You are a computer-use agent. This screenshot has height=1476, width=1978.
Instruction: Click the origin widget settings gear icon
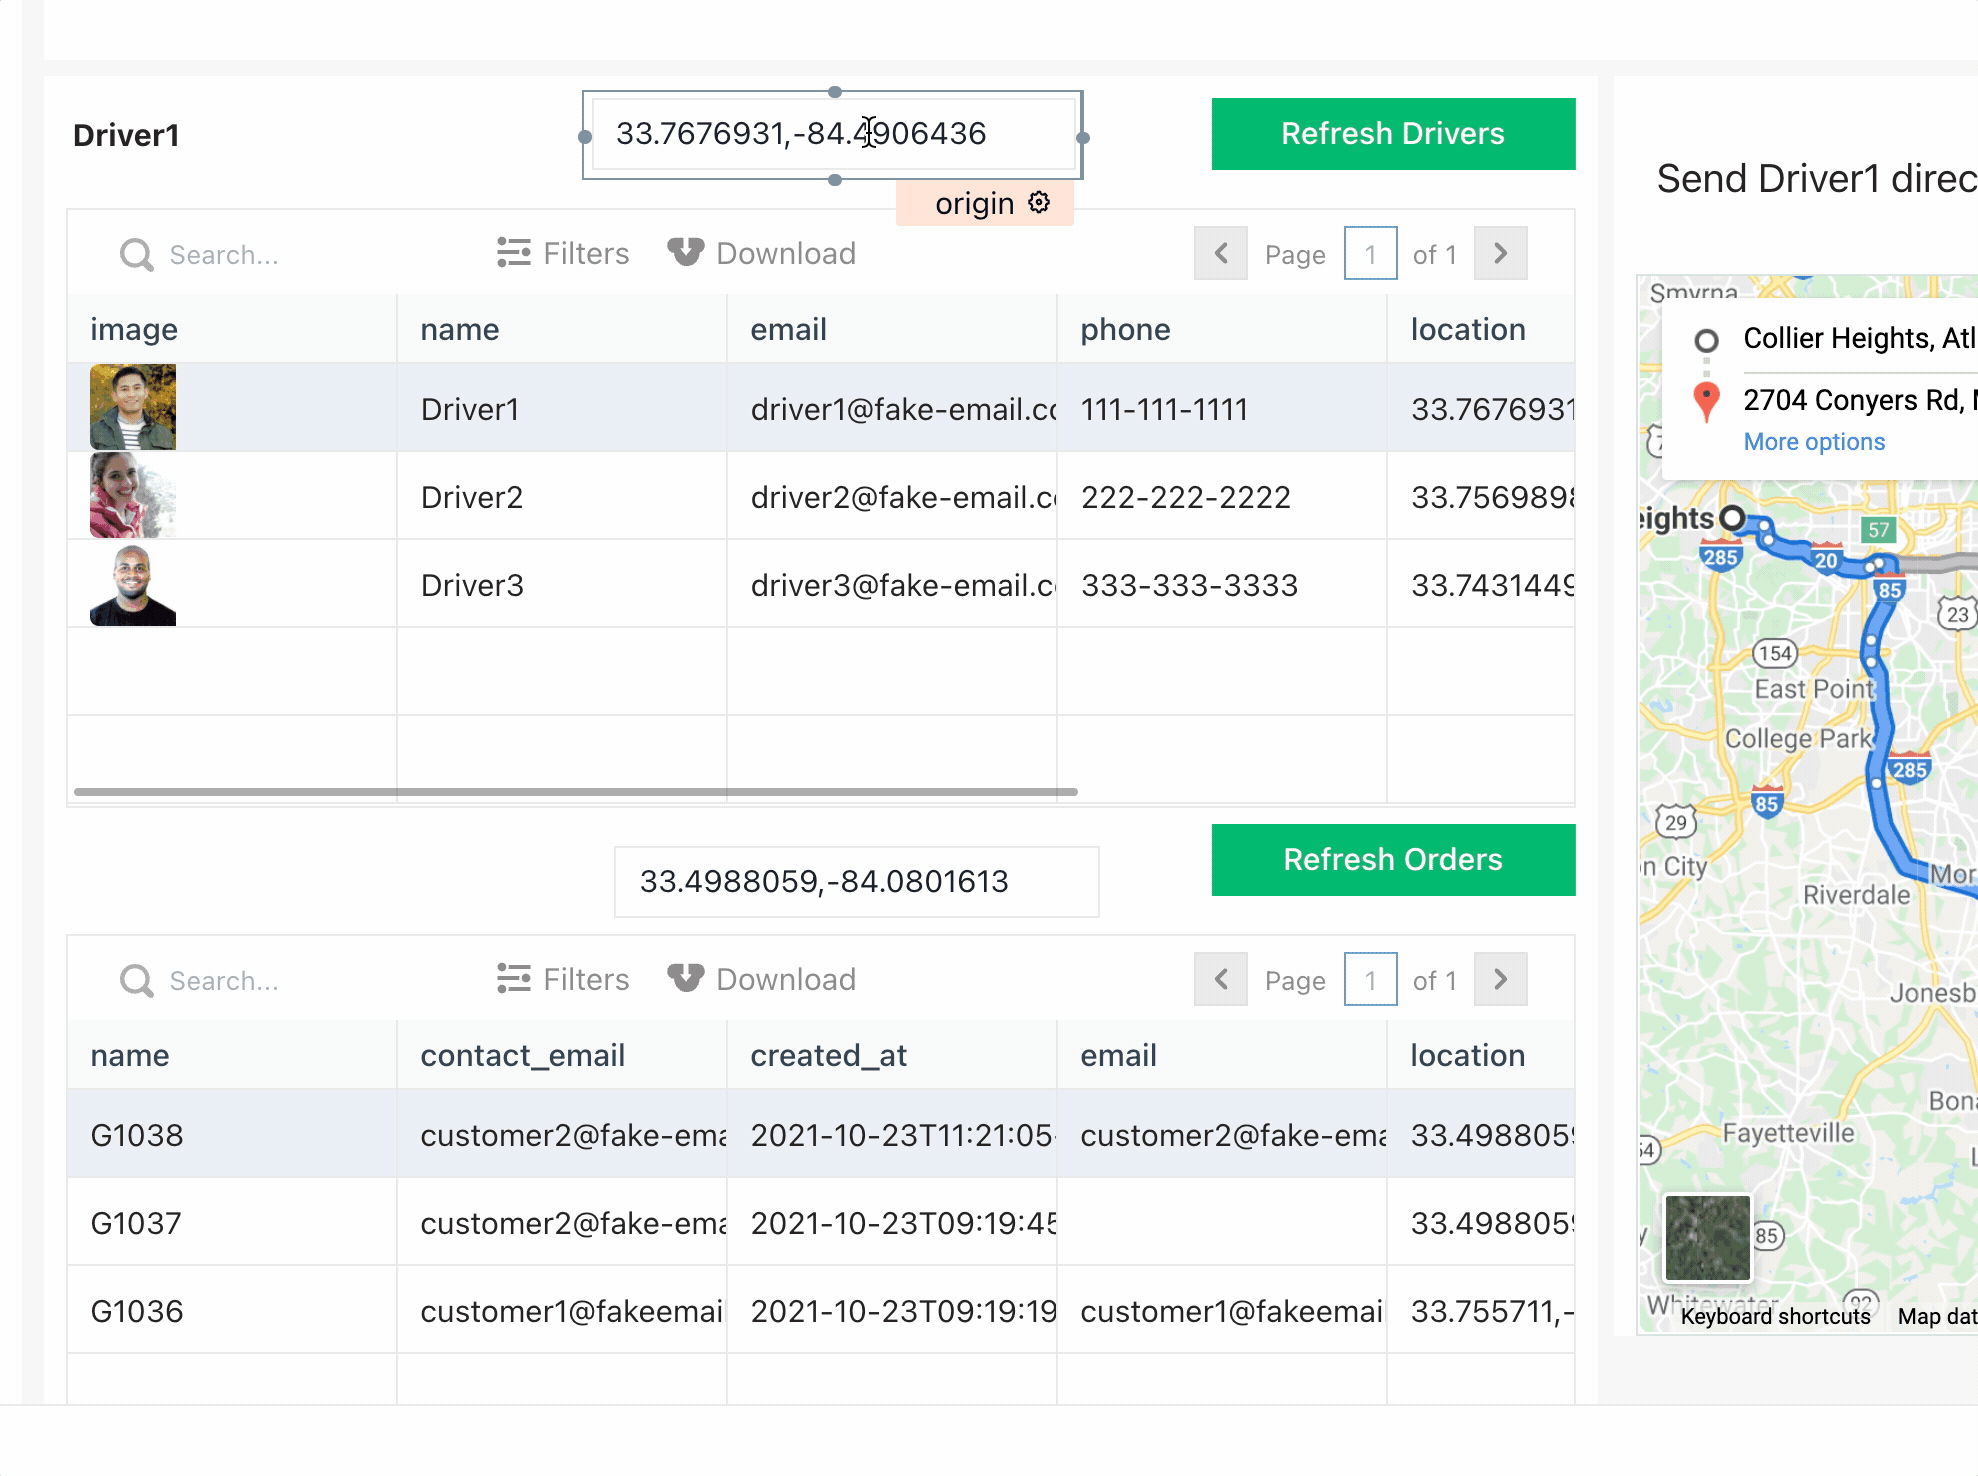[x=1040, y=203]
